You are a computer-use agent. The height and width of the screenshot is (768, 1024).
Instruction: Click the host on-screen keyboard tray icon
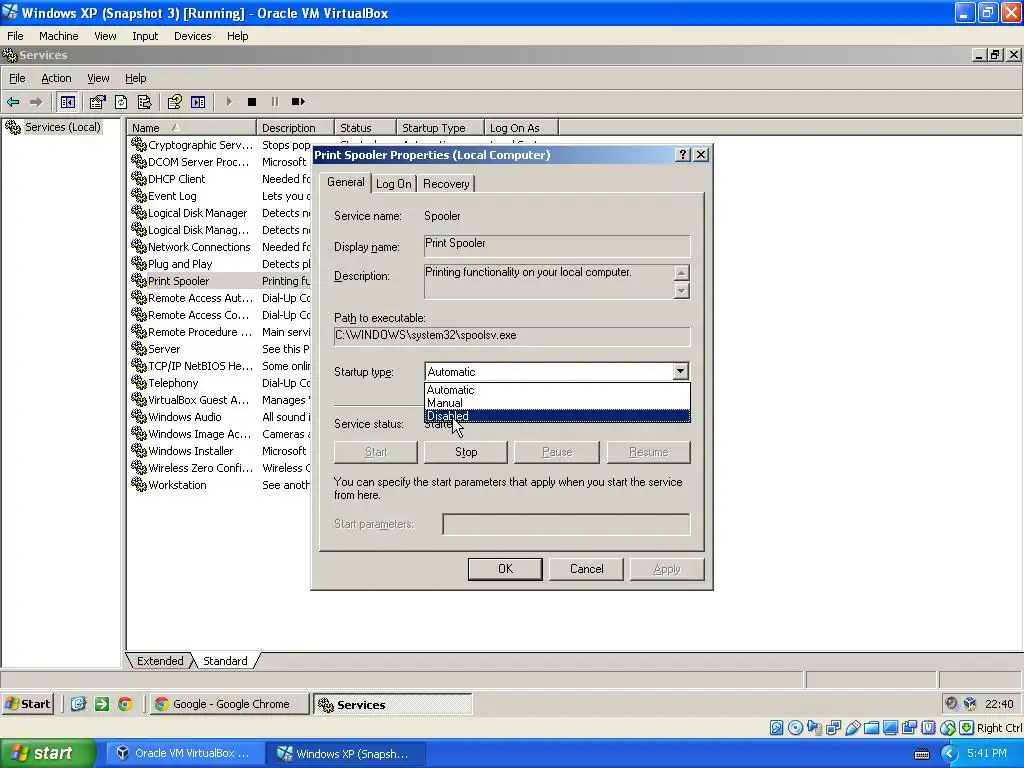(x=921, y=754)
